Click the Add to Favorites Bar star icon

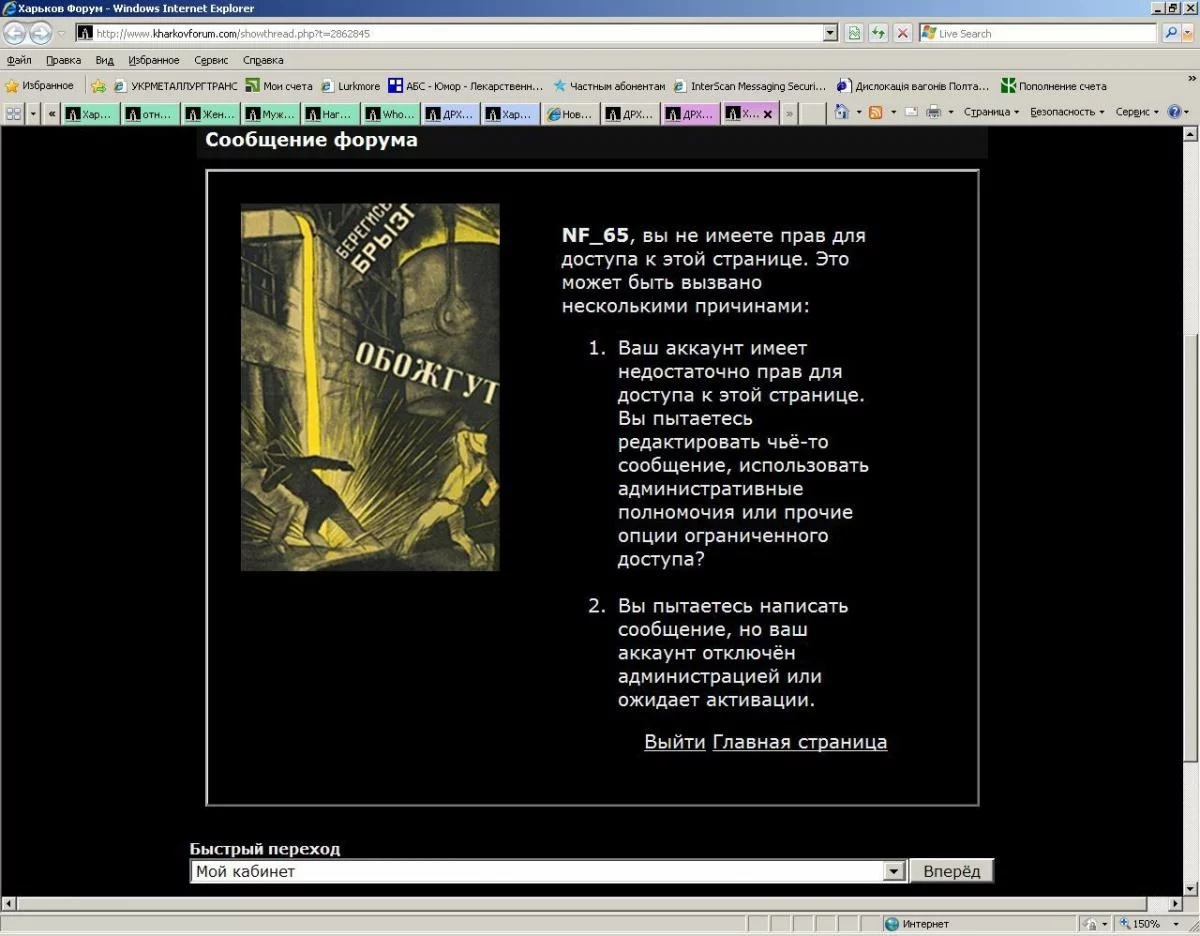[x=98, y=86]
